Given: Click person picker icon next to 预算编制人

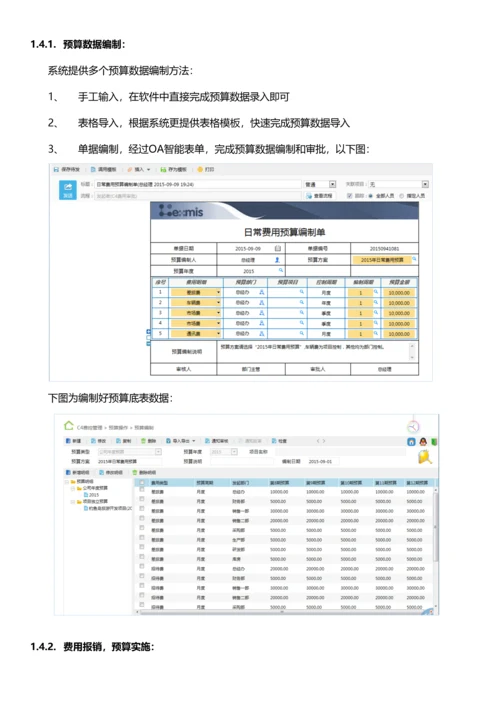Looking at the screenshot, I should (x=277, y=260).
